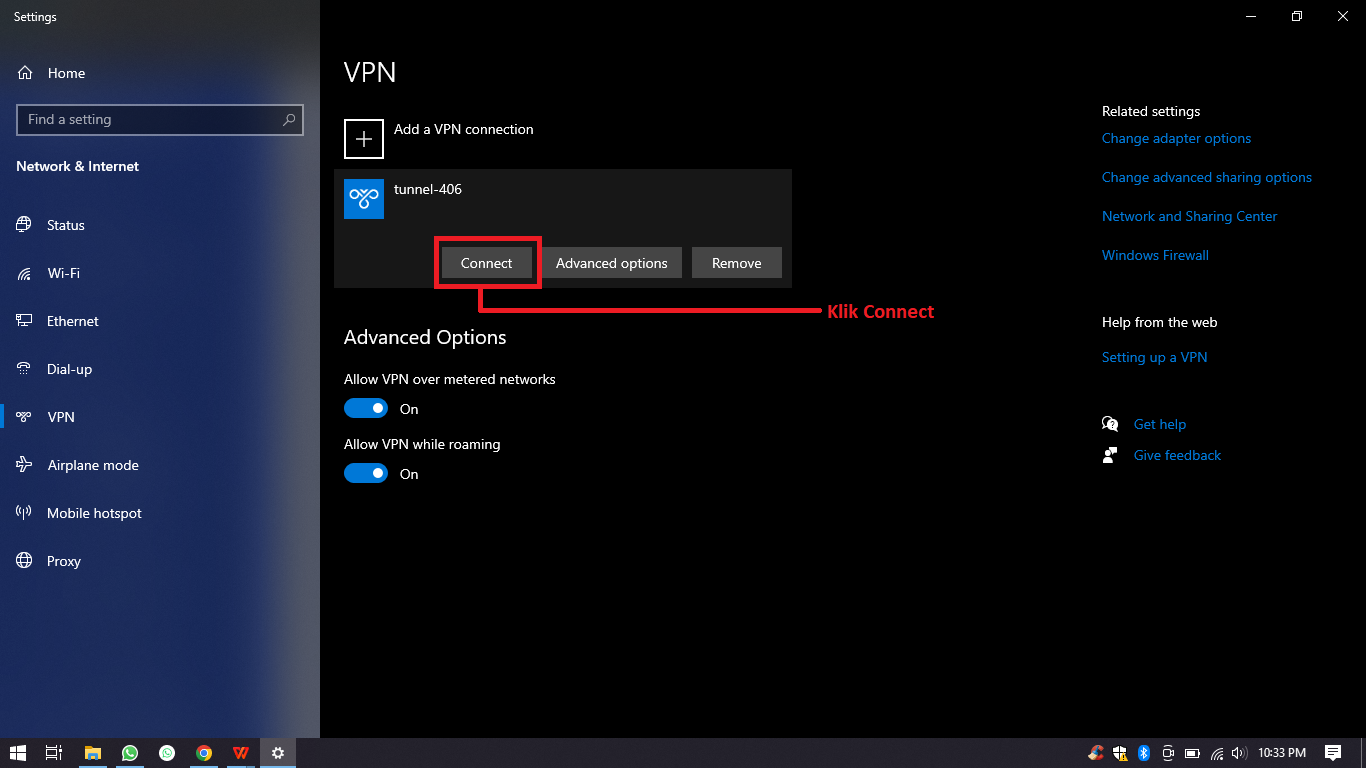Open the 10:33 PM clock flyout
This screenshot has width=1366, height=768.
tap(1282, 753)
